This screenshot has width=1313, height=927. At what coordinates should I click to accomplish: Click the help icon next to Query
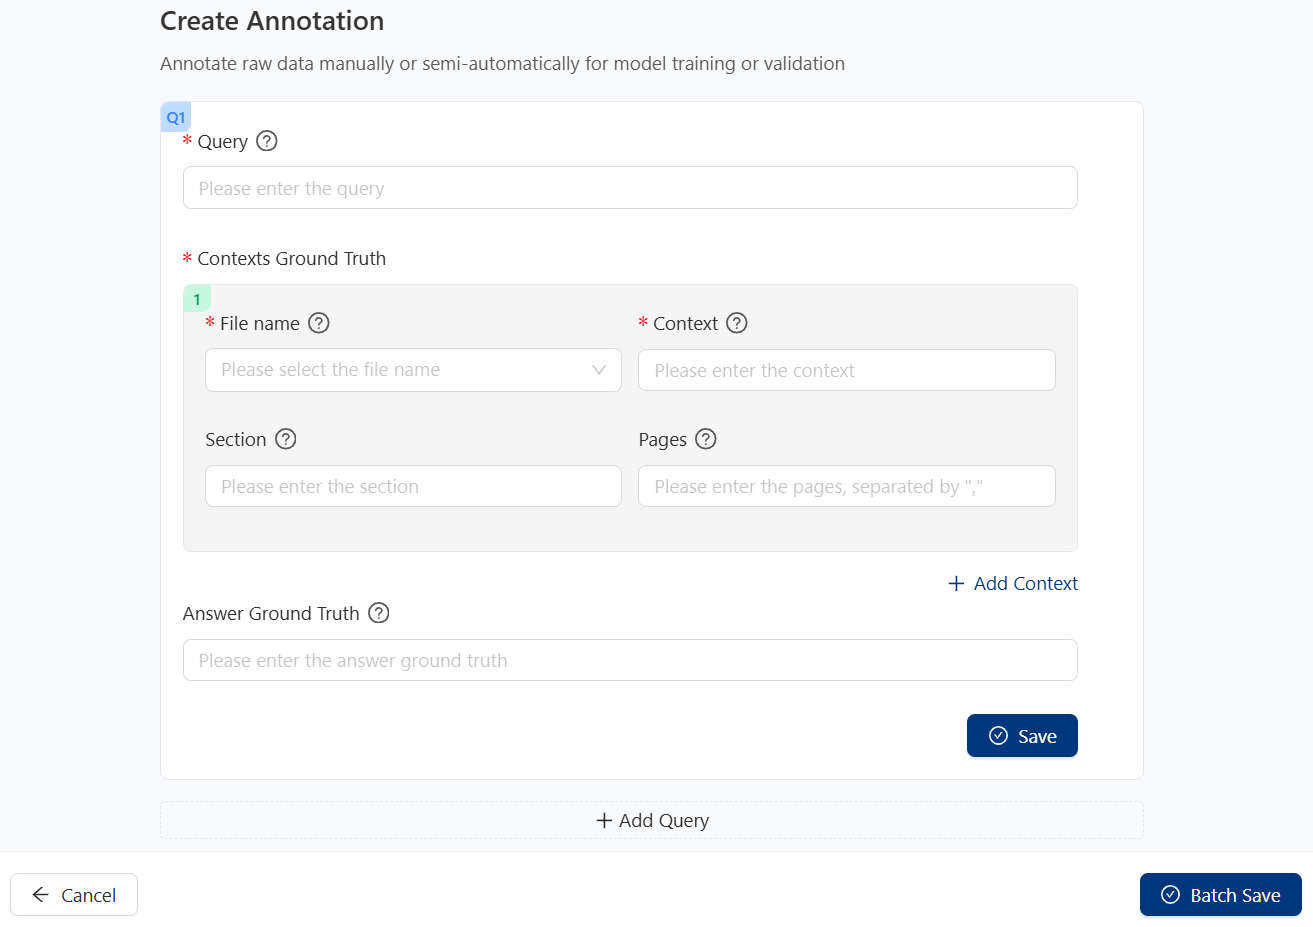(x=266, y=141)
